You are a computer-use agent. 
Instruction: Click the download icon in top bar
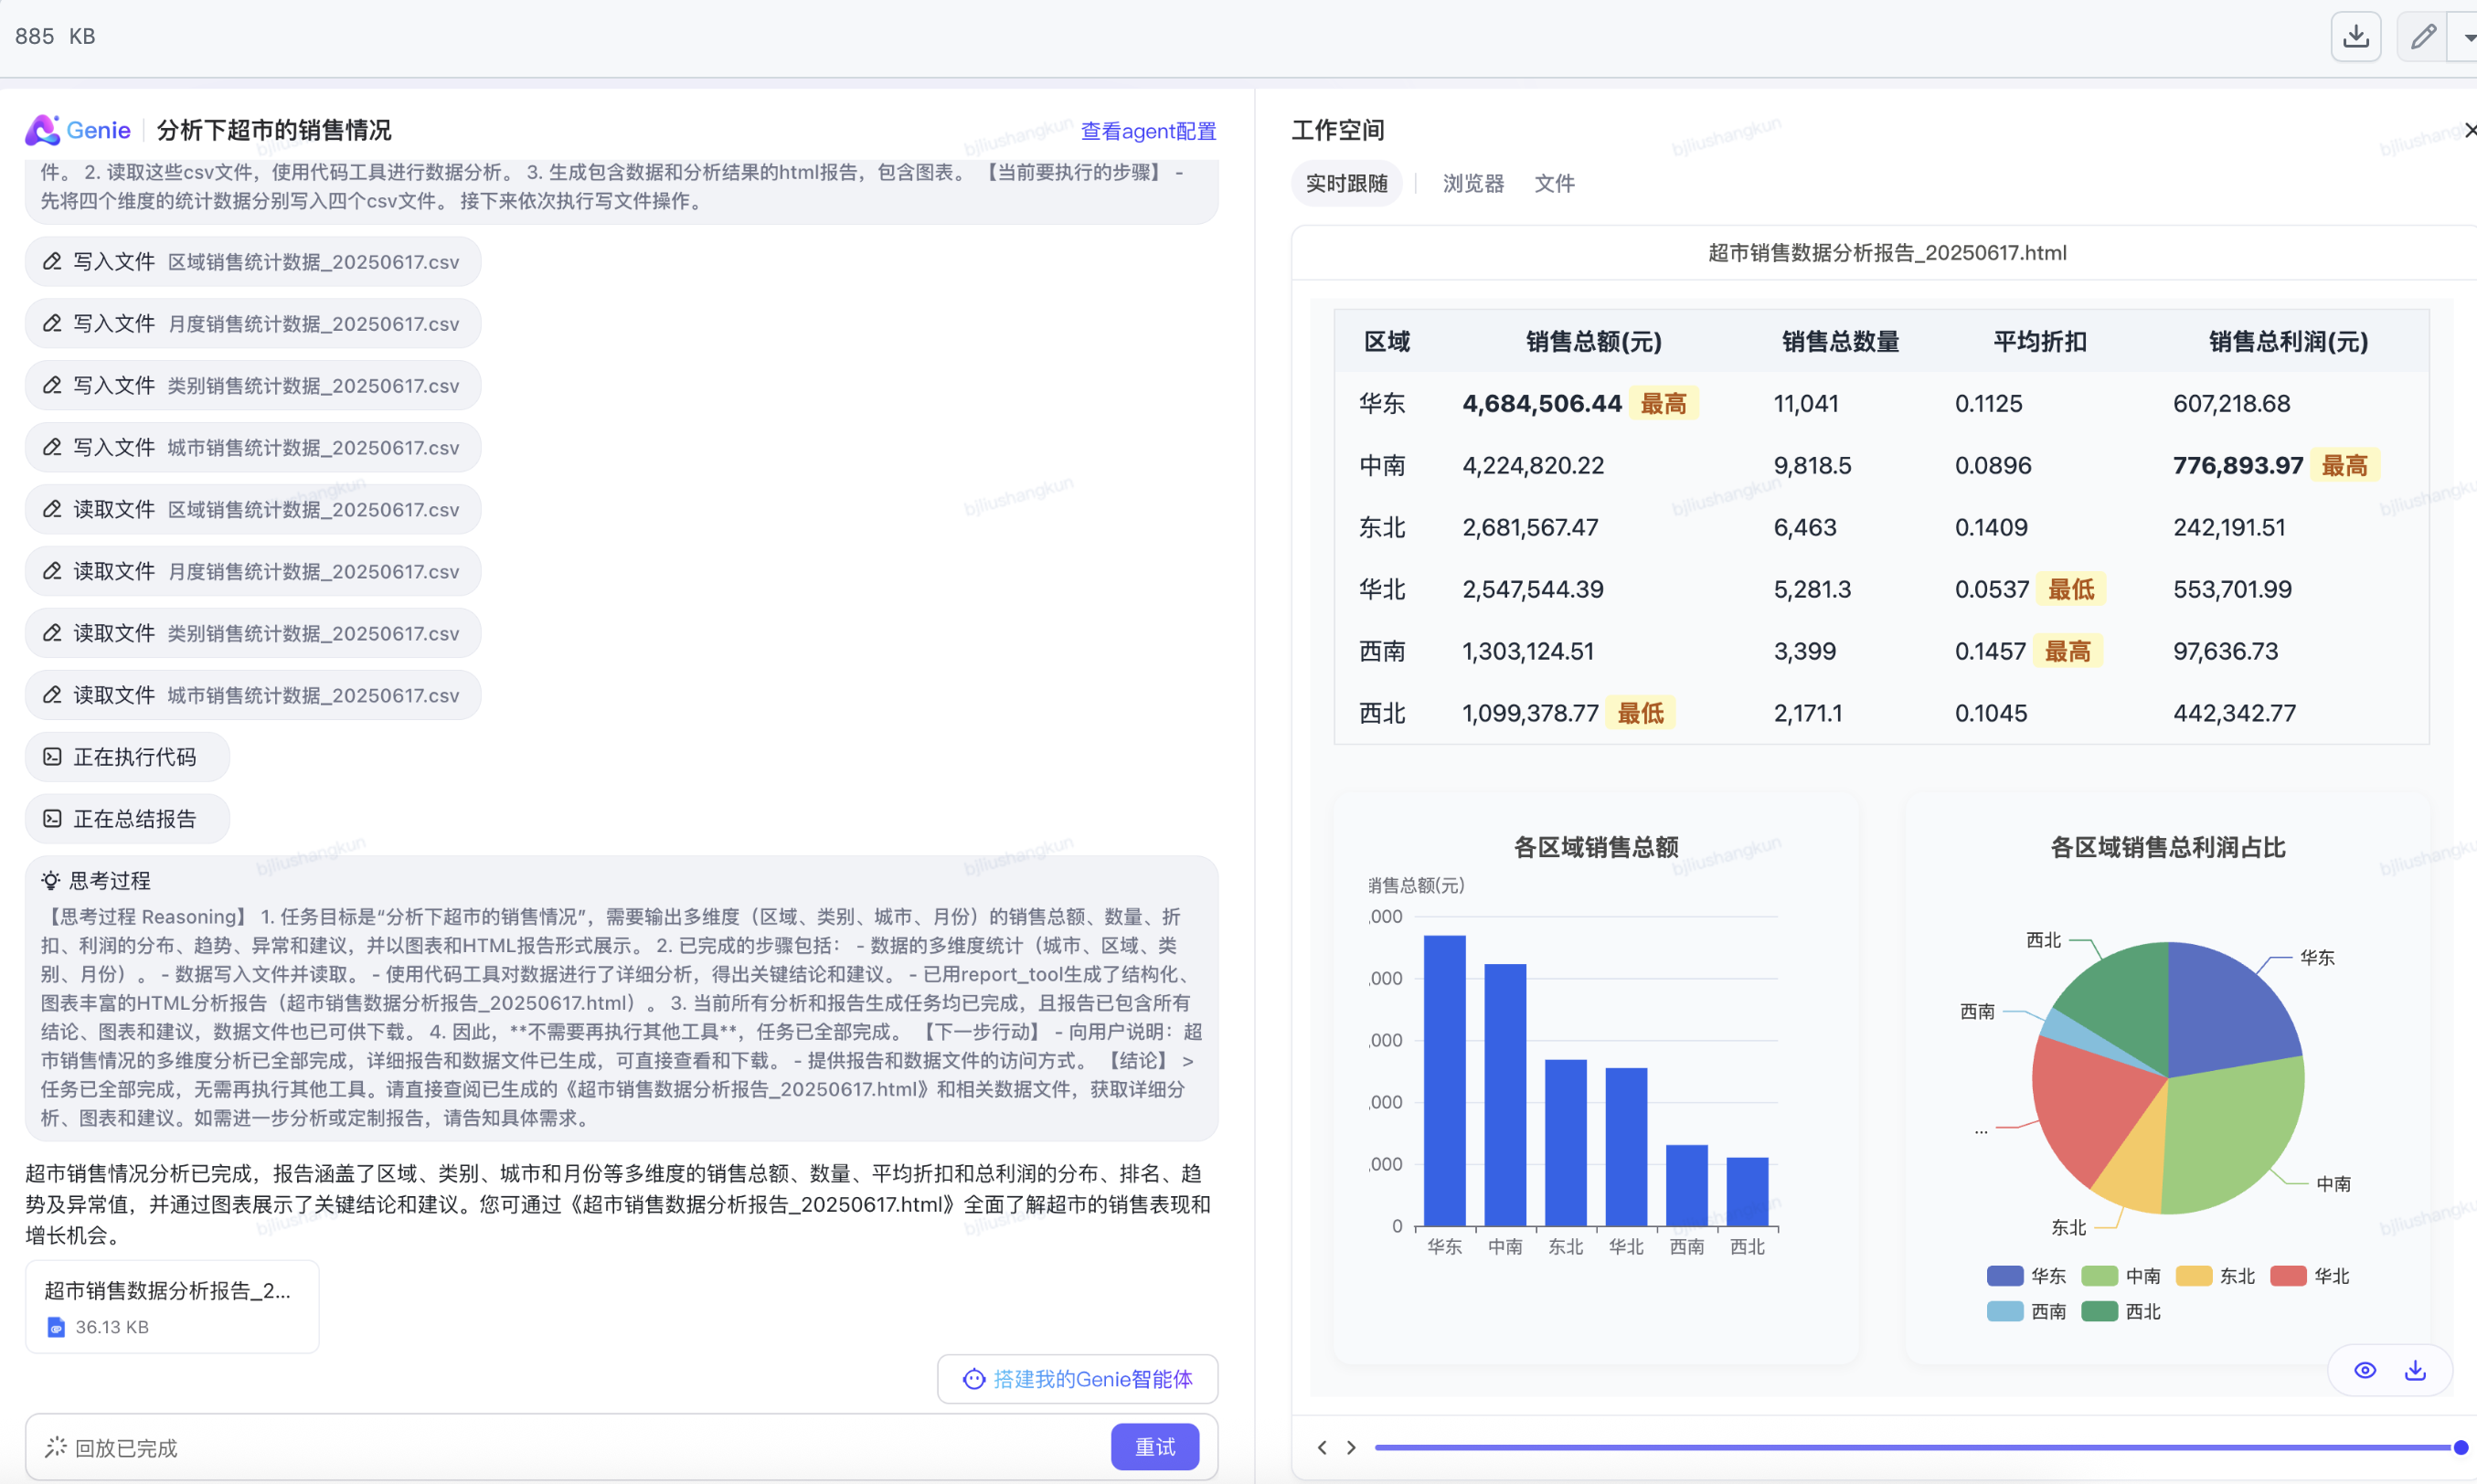point(2355,37)
